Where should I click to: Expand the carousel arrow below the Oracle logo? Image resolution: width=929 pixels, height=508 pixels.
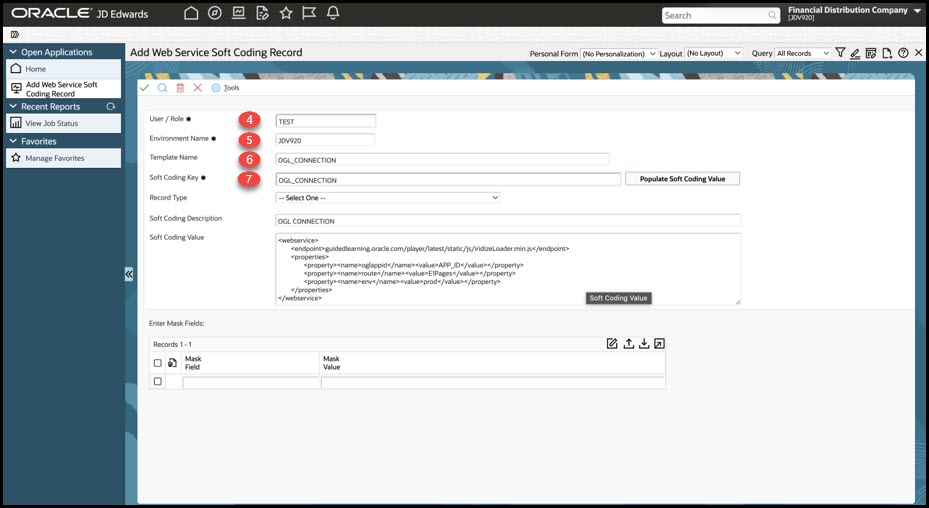(x=15, y=34)
